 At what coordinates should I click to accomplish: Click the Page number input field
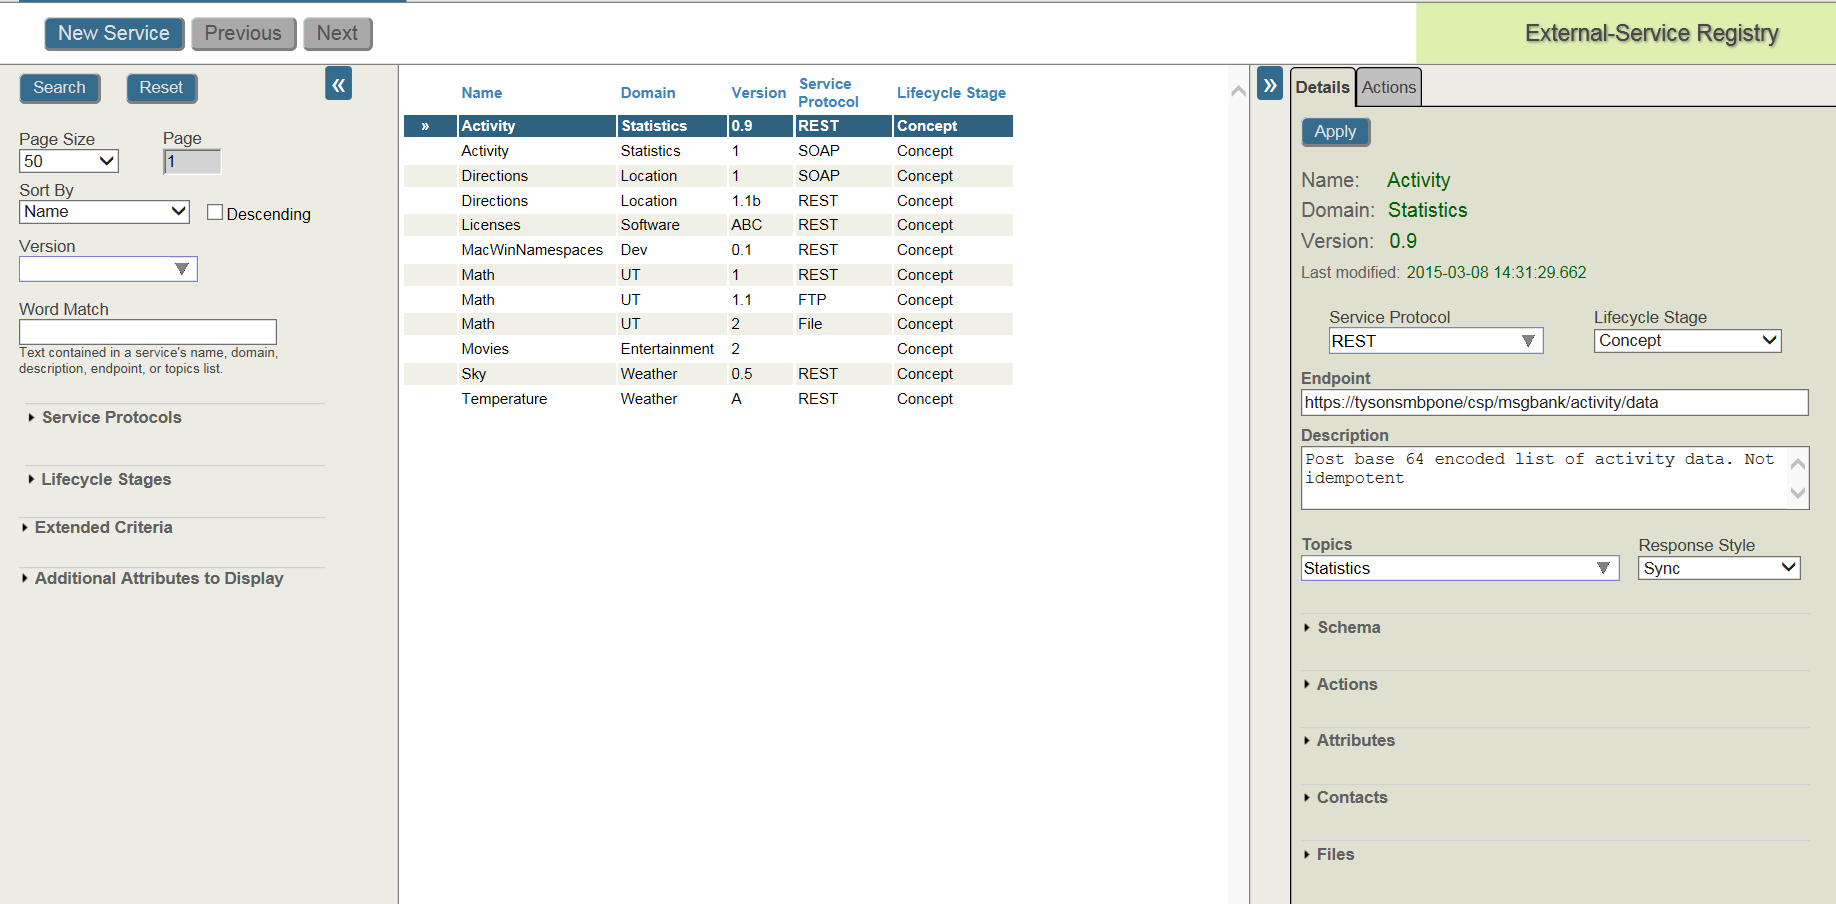click(x=192, y=161)
